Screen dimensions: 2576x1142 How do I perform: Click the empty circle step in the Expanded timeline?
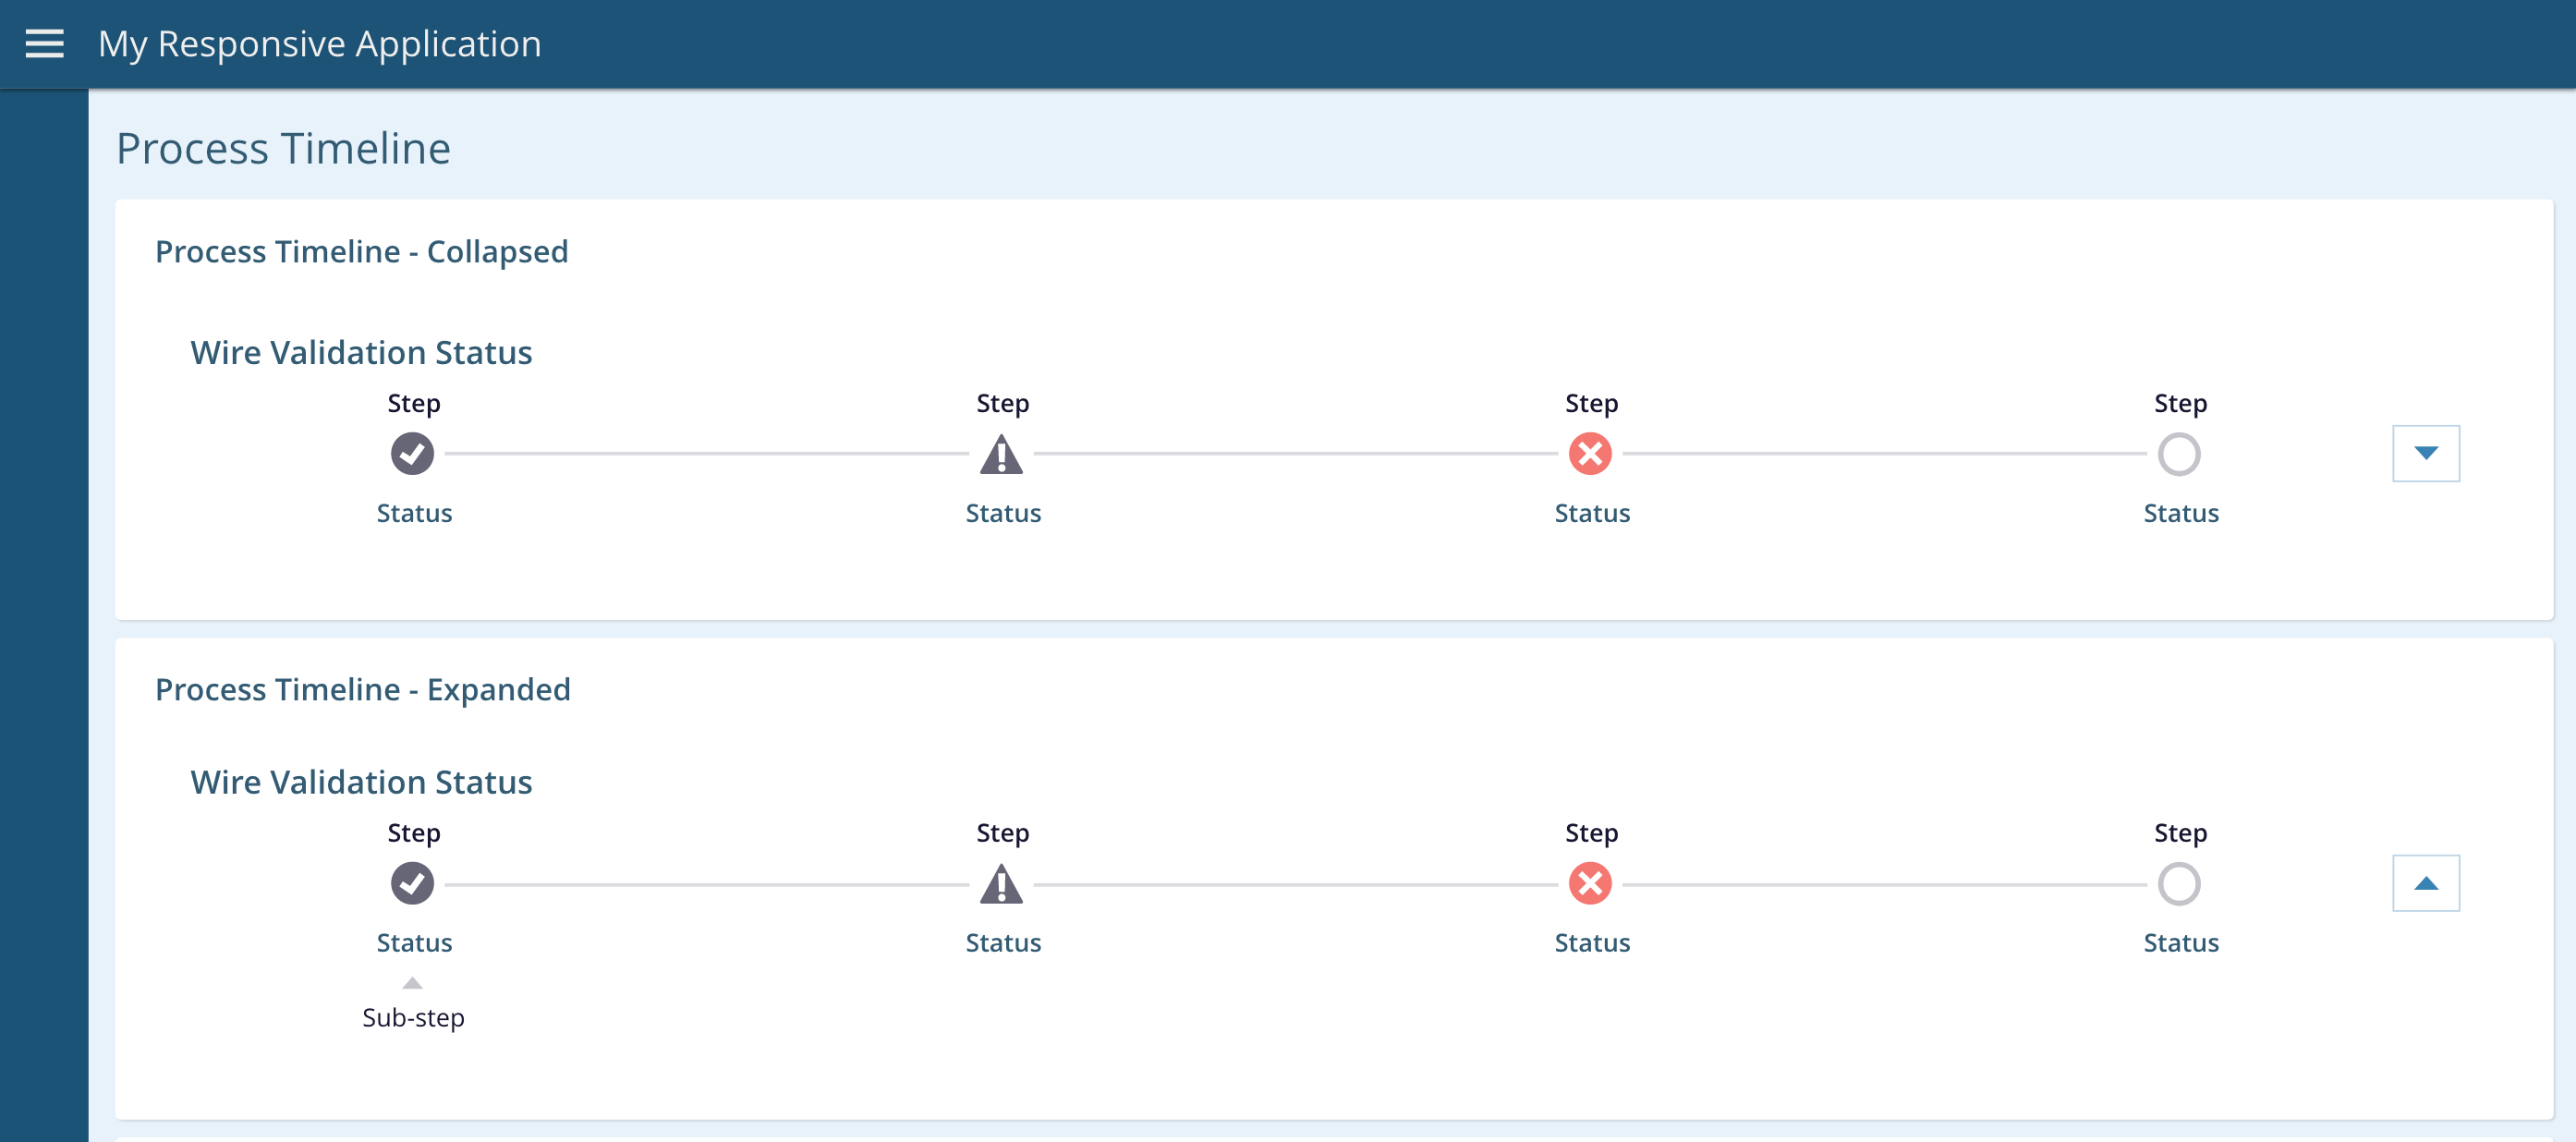pos(2179,884)
